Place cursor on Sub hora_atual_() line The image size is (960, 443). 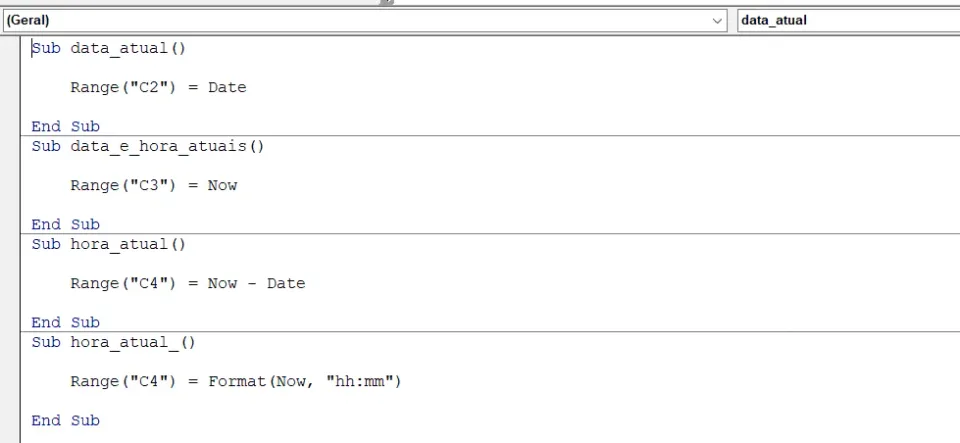(113, 342)
